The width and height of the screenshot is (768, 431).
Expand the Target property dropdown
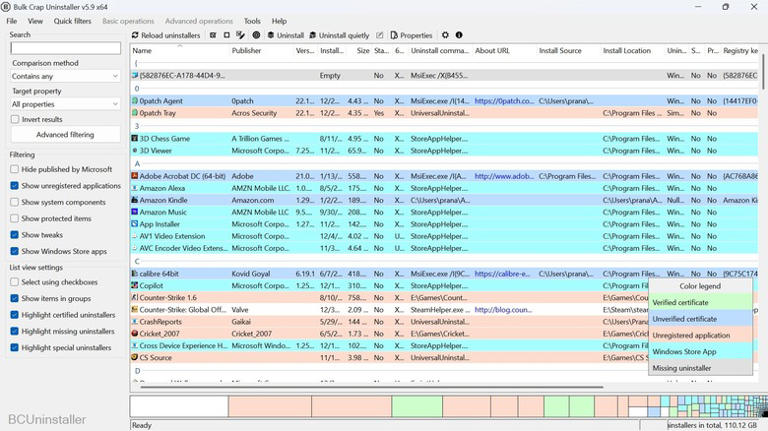point(65,104)
